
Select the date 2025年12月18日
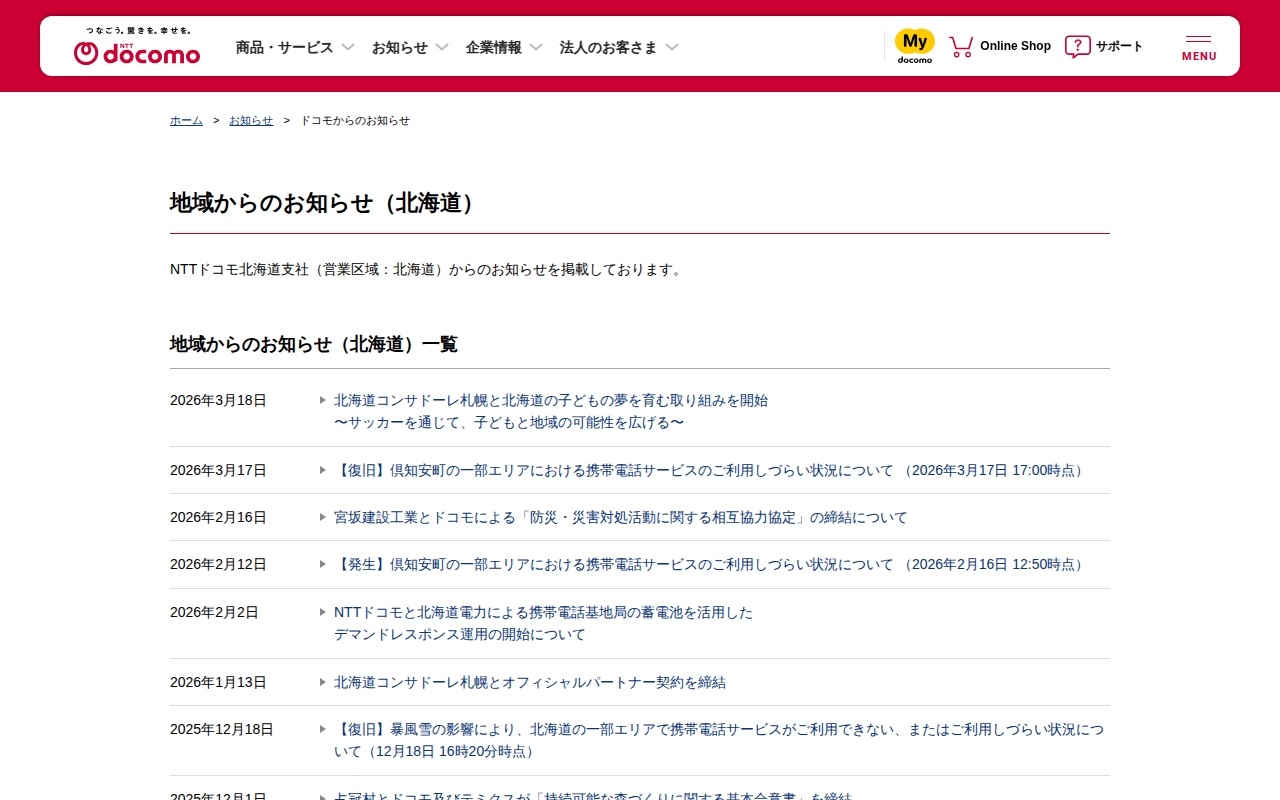point(222,729)
